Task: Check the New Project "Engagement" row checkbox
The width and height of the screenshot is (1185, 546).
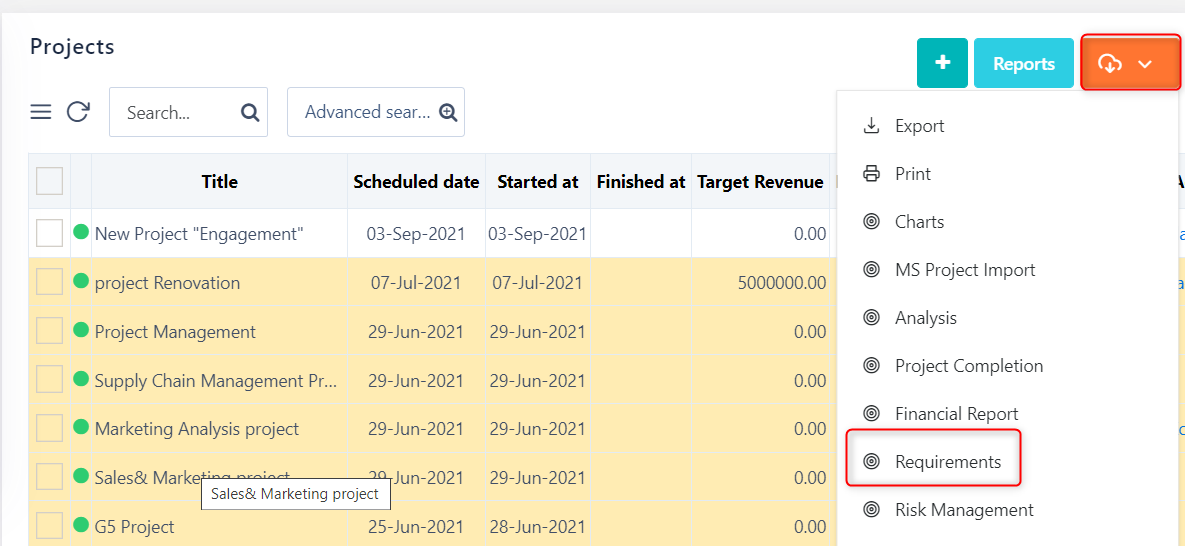Action: pos(50,233)
